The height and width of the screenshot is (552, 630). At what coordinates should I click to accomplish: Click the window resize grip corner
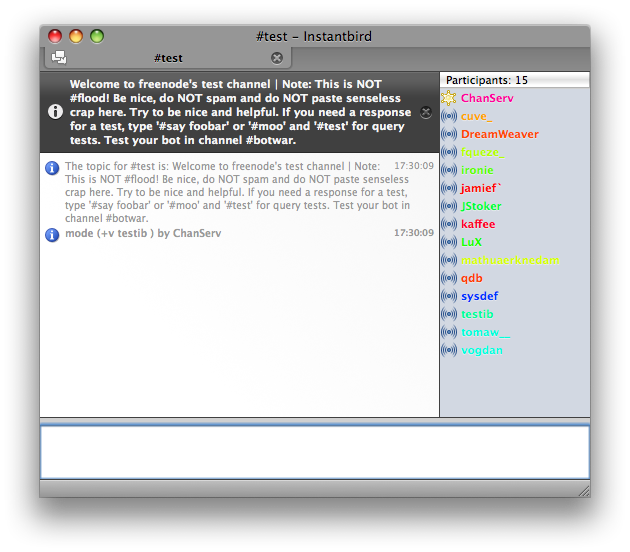[583, 490]
